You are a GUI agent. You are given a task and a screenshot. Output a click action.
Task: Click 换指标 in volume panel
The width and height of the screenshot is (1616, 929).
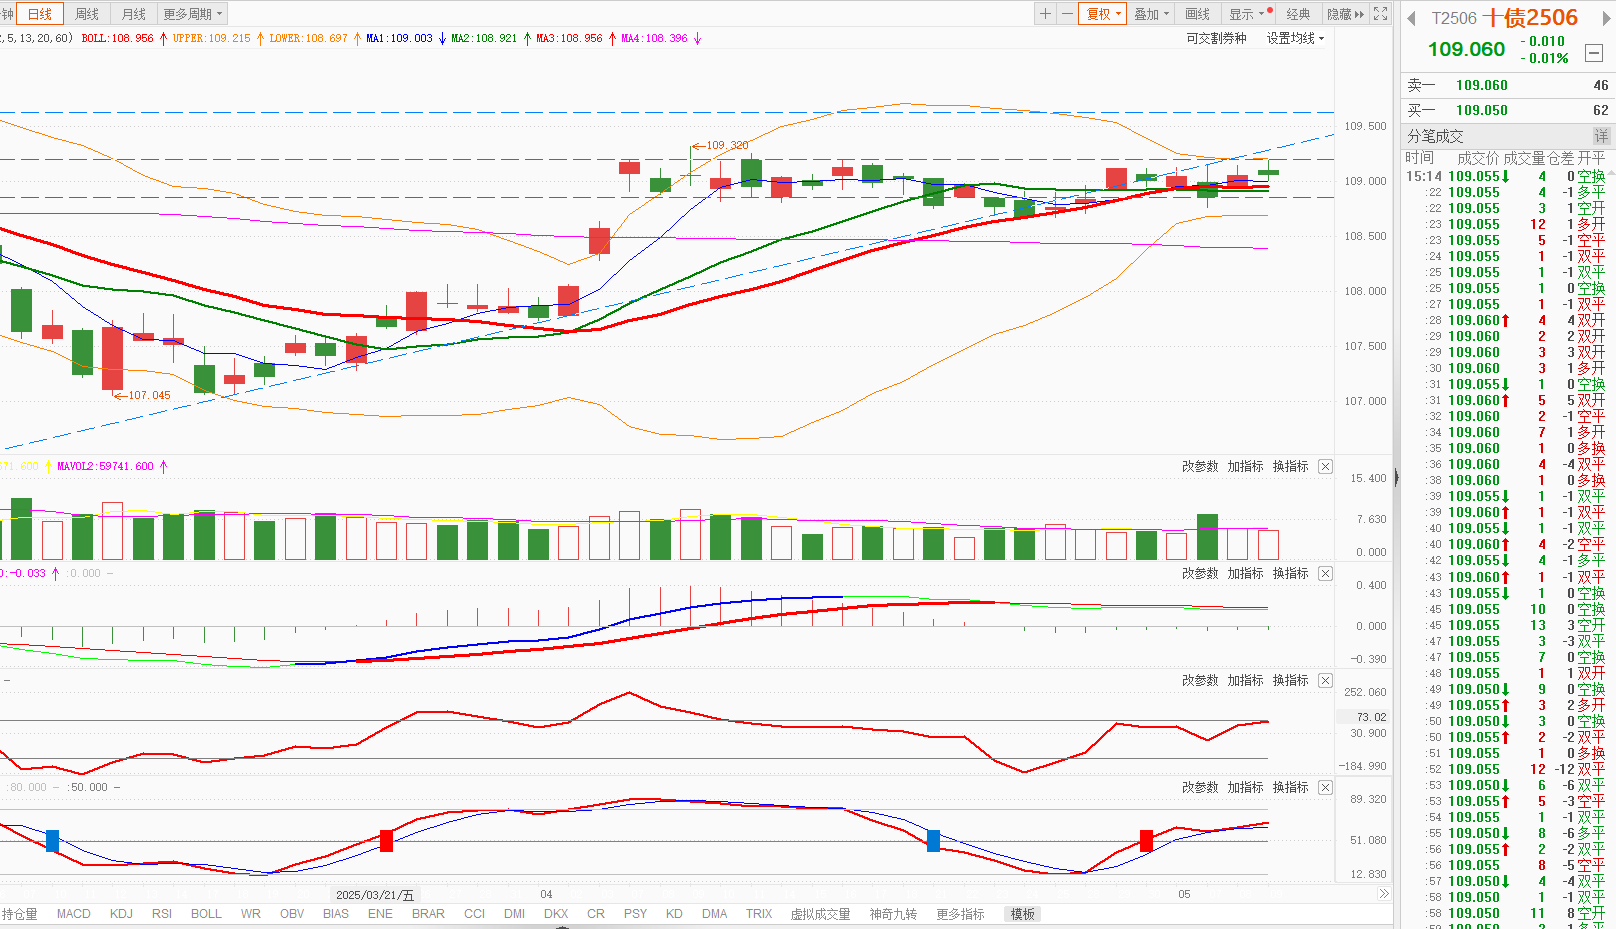[1290, 466]
